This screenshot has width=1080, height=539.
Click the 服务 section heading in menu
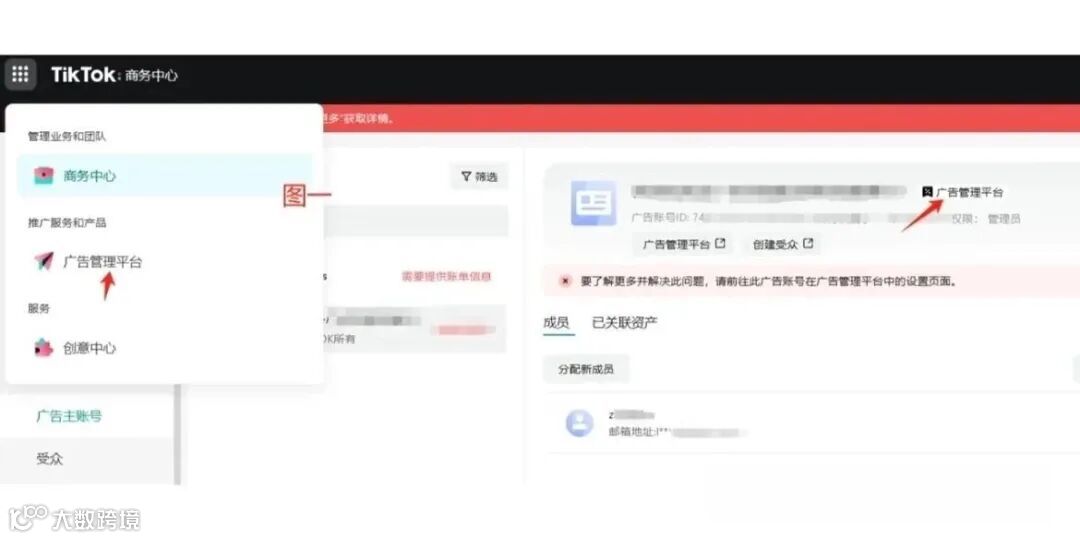[x=39, y=308]
